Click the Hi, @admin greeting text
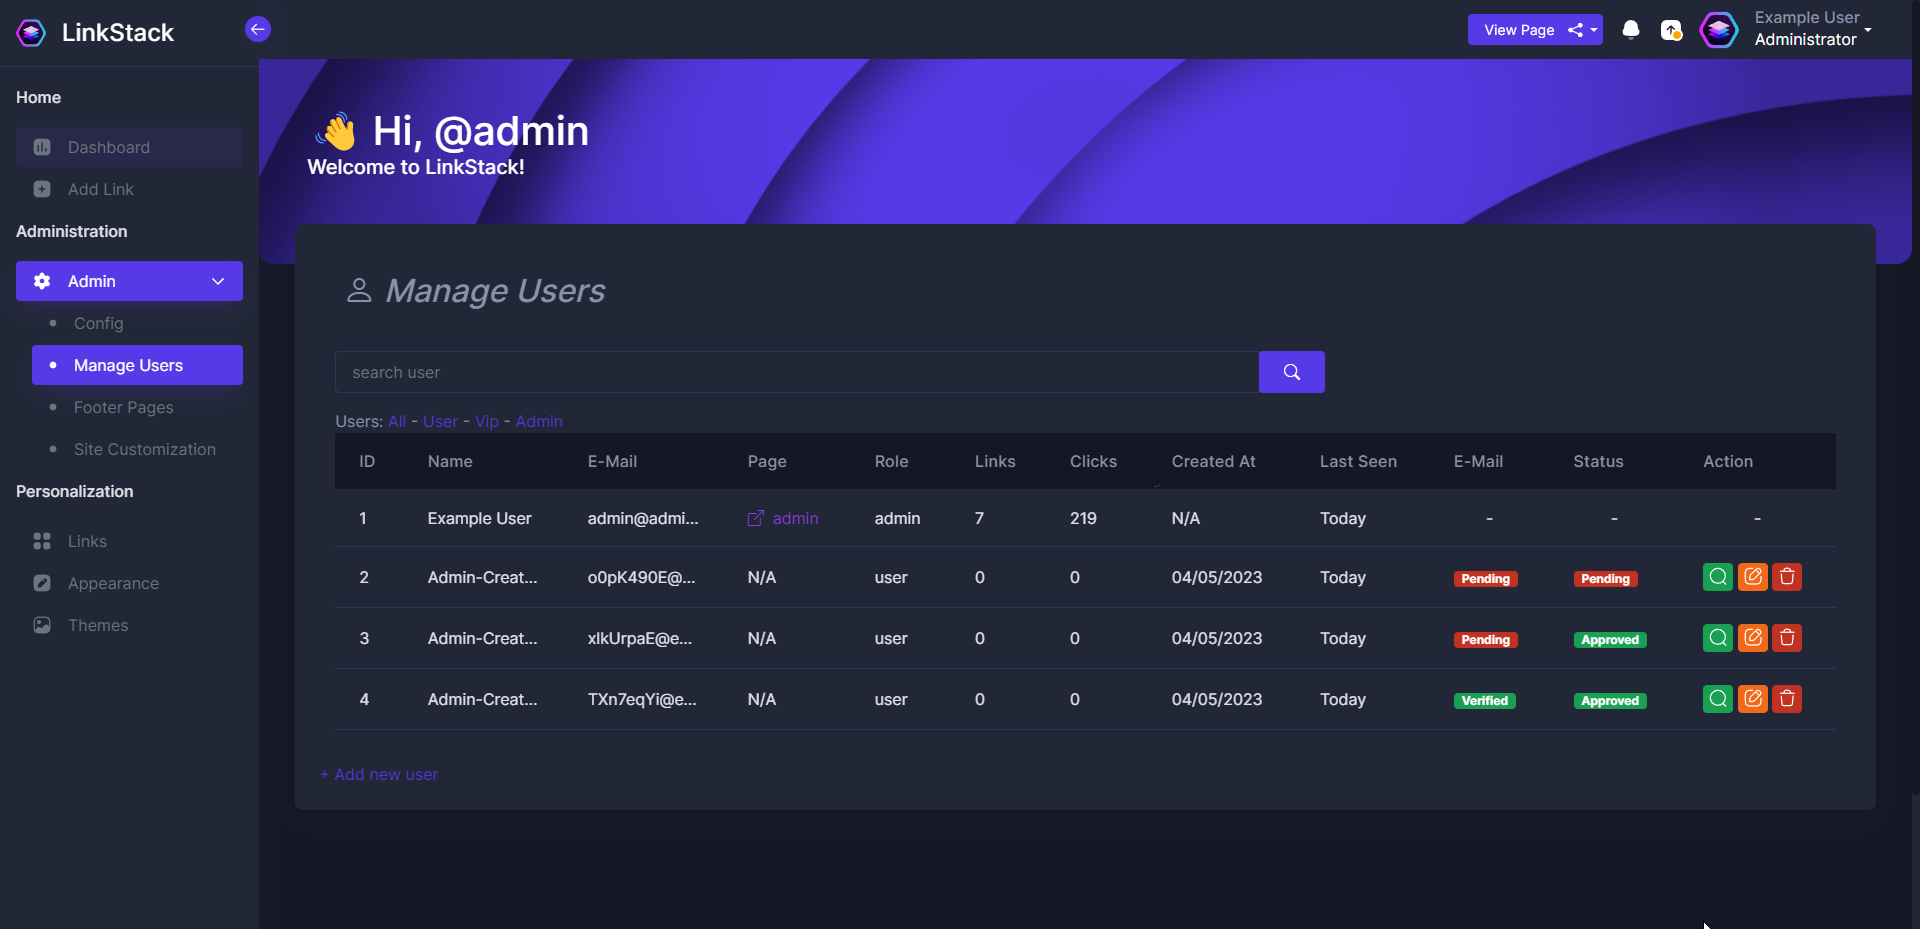This screenshot has width=1920, height=929. (481, 131)
